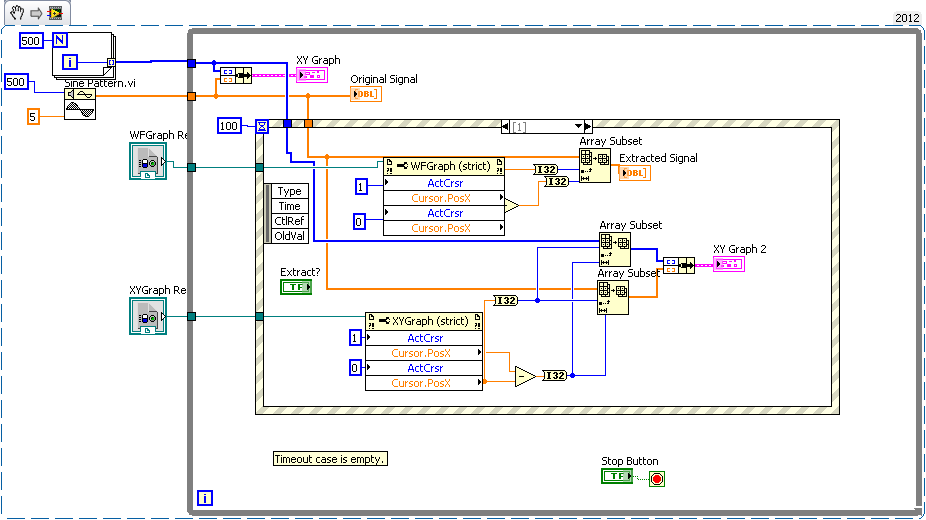This screenshot has width=926, height=520.
Task: Click the hand icon at top left
Action: (17, 13)
